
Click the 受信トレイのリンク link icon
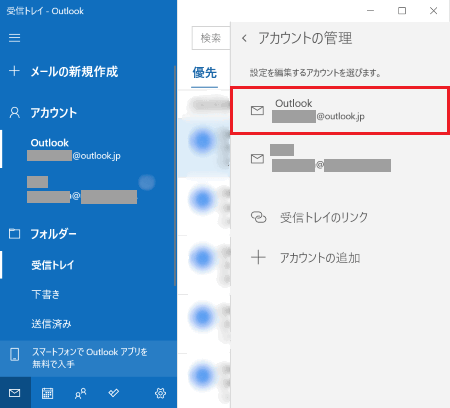(x=258, y=217)
